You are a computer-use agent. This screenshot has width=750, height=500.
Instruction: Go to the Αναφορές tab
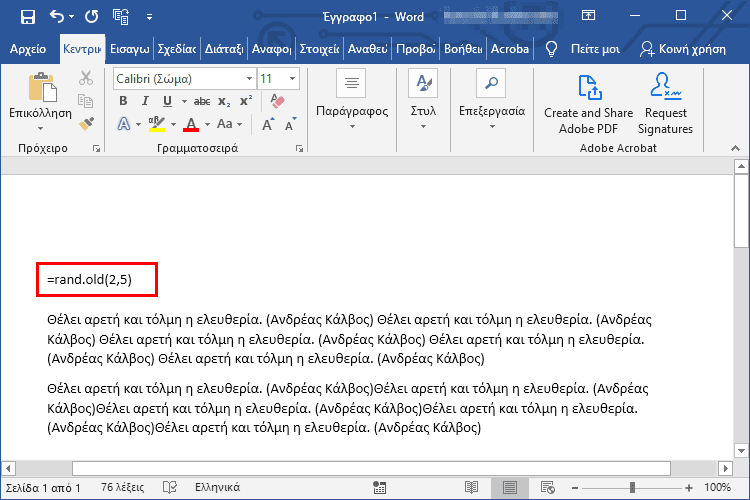click(x=272, y=49)
